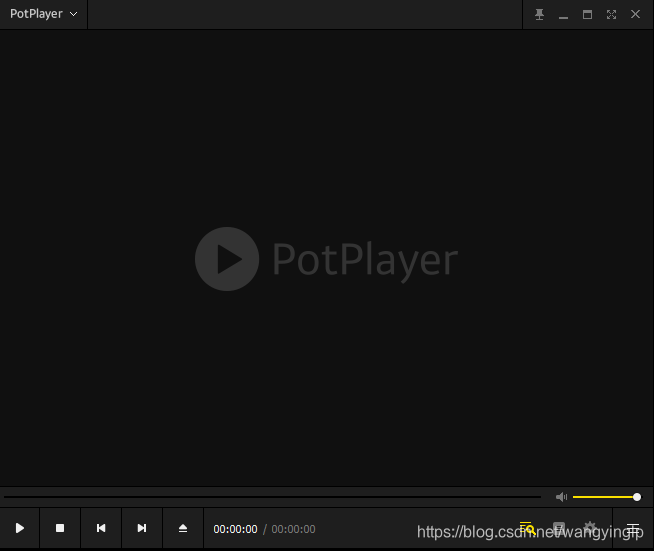Image resolution: width=654 pixels, height=551 pixels.
Task: Switch to fullscreen mode
Action: pyautogui.click(x=611, y=15)
